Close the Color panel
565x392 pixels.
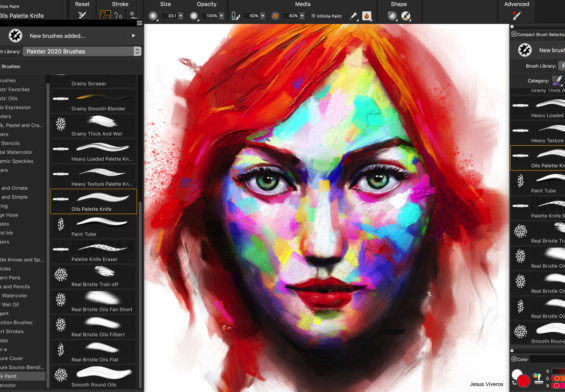514,359
